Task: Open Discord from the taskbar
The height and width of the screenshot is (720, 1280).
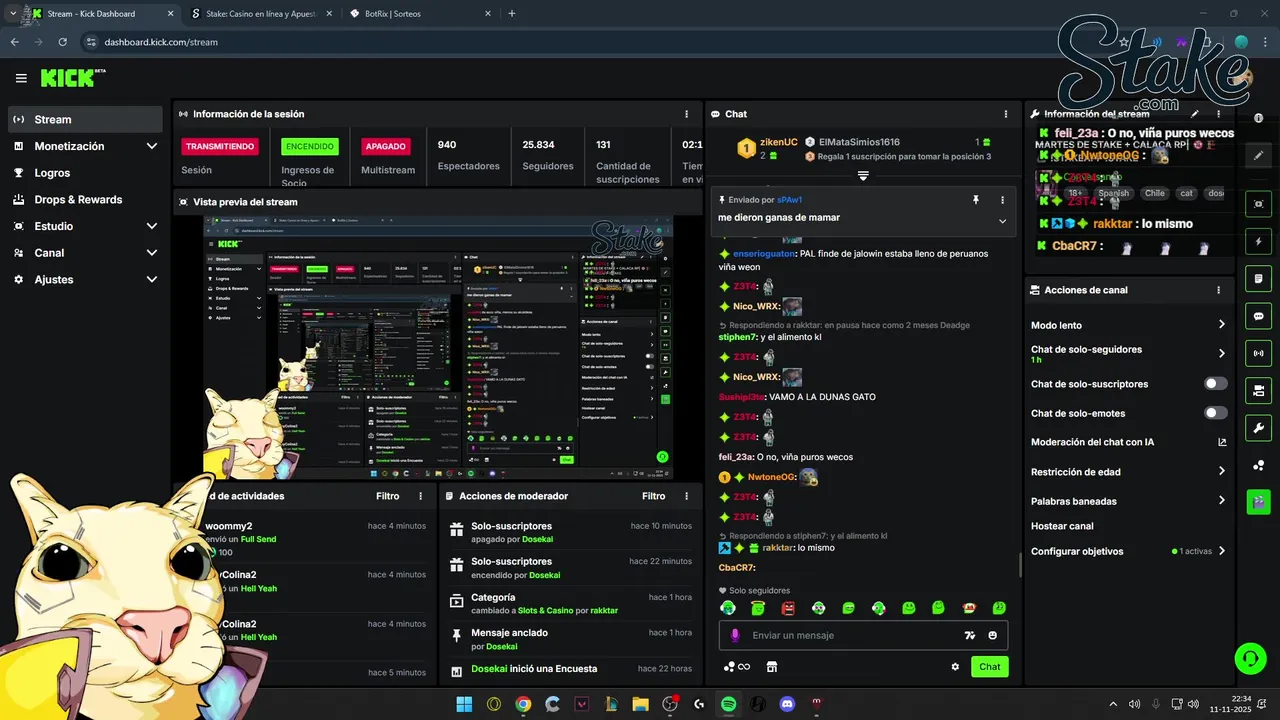Action: click(x=787, y=704)
